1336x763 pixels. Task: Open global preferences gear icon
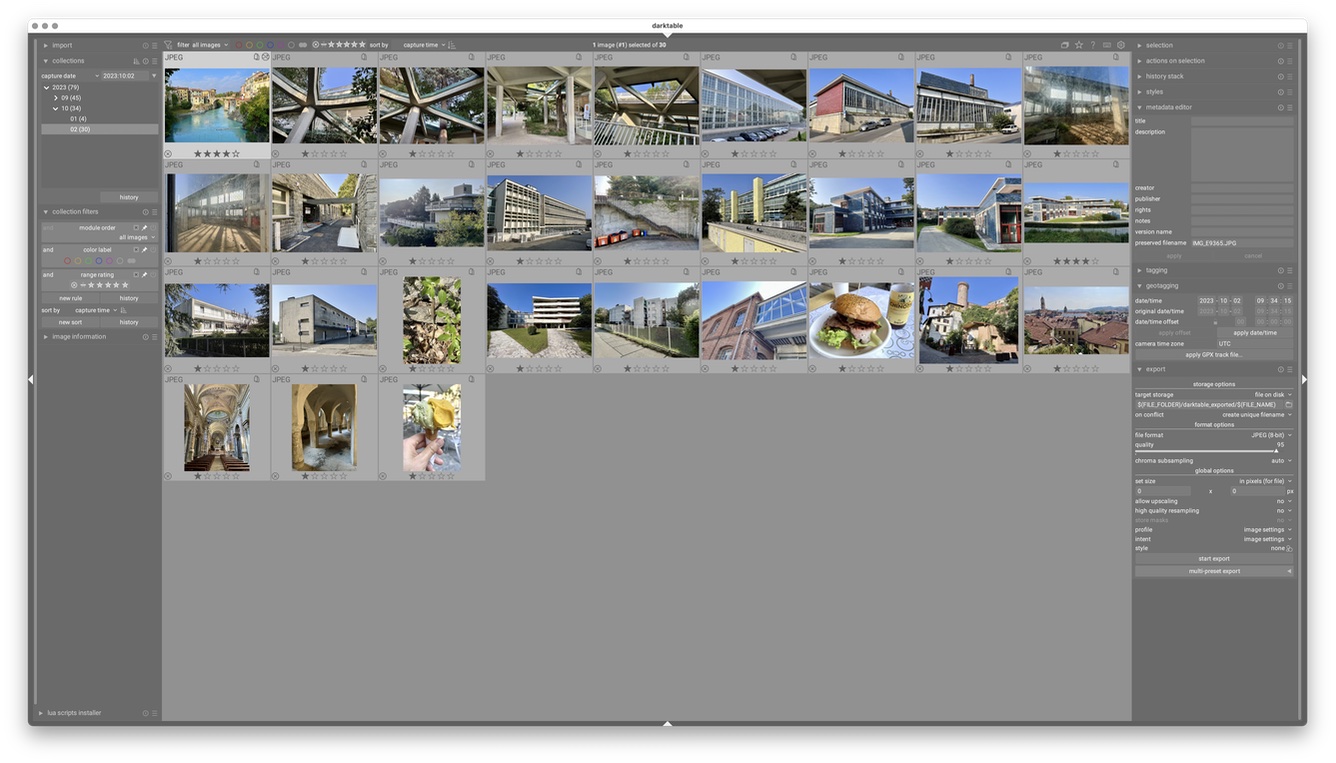pos(1120,45)
